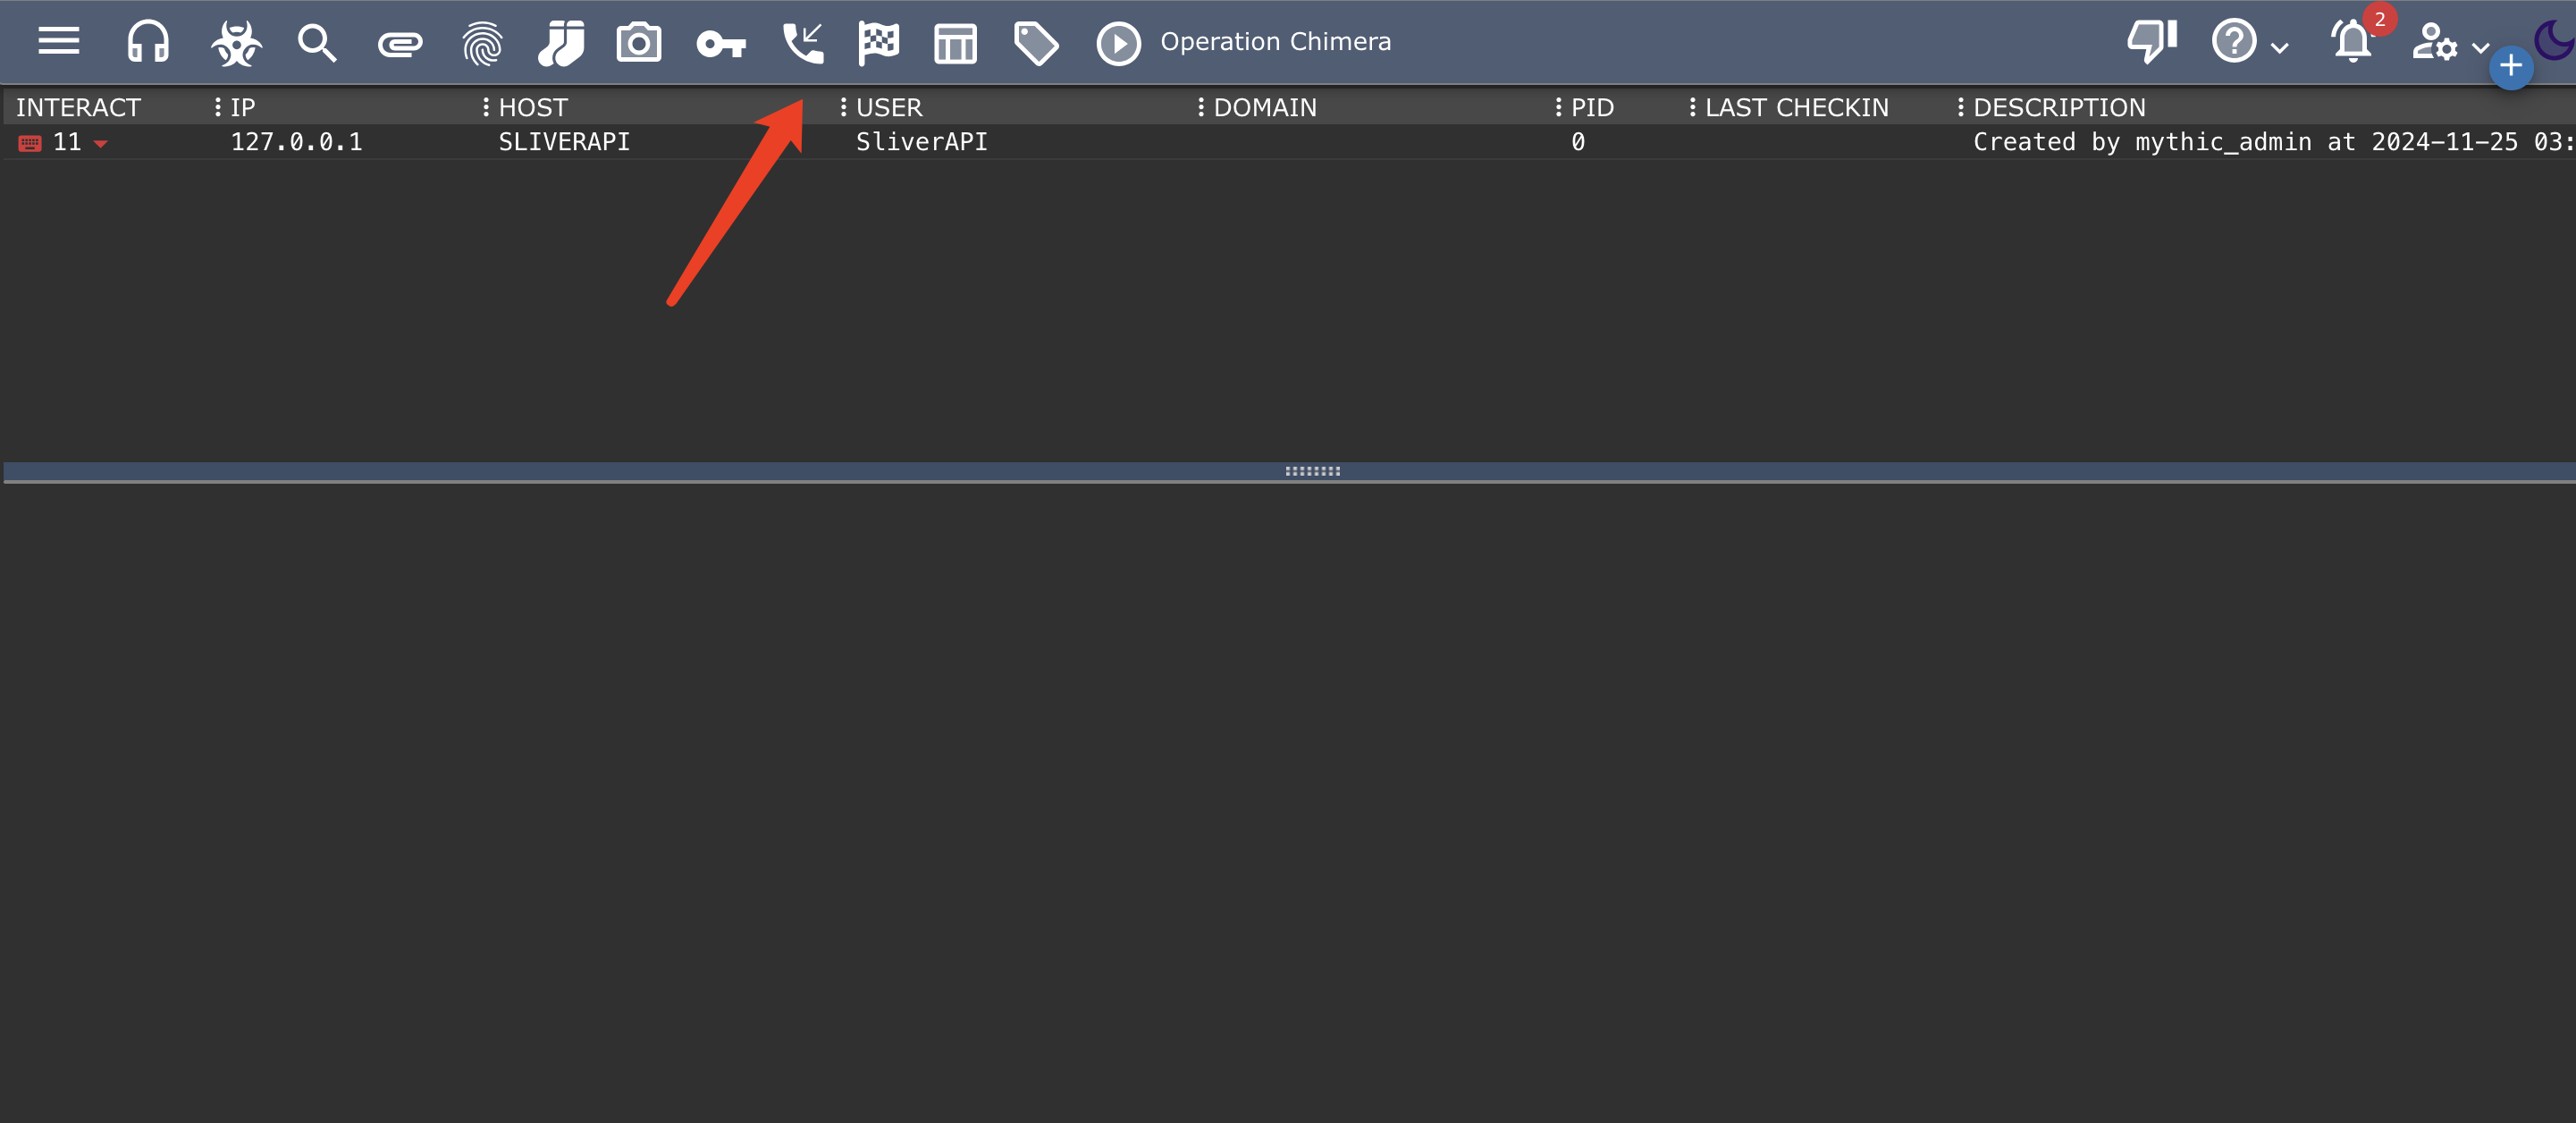Click the IP column header label
This screenshot has width=2576, height=1123.
point(243,107)
